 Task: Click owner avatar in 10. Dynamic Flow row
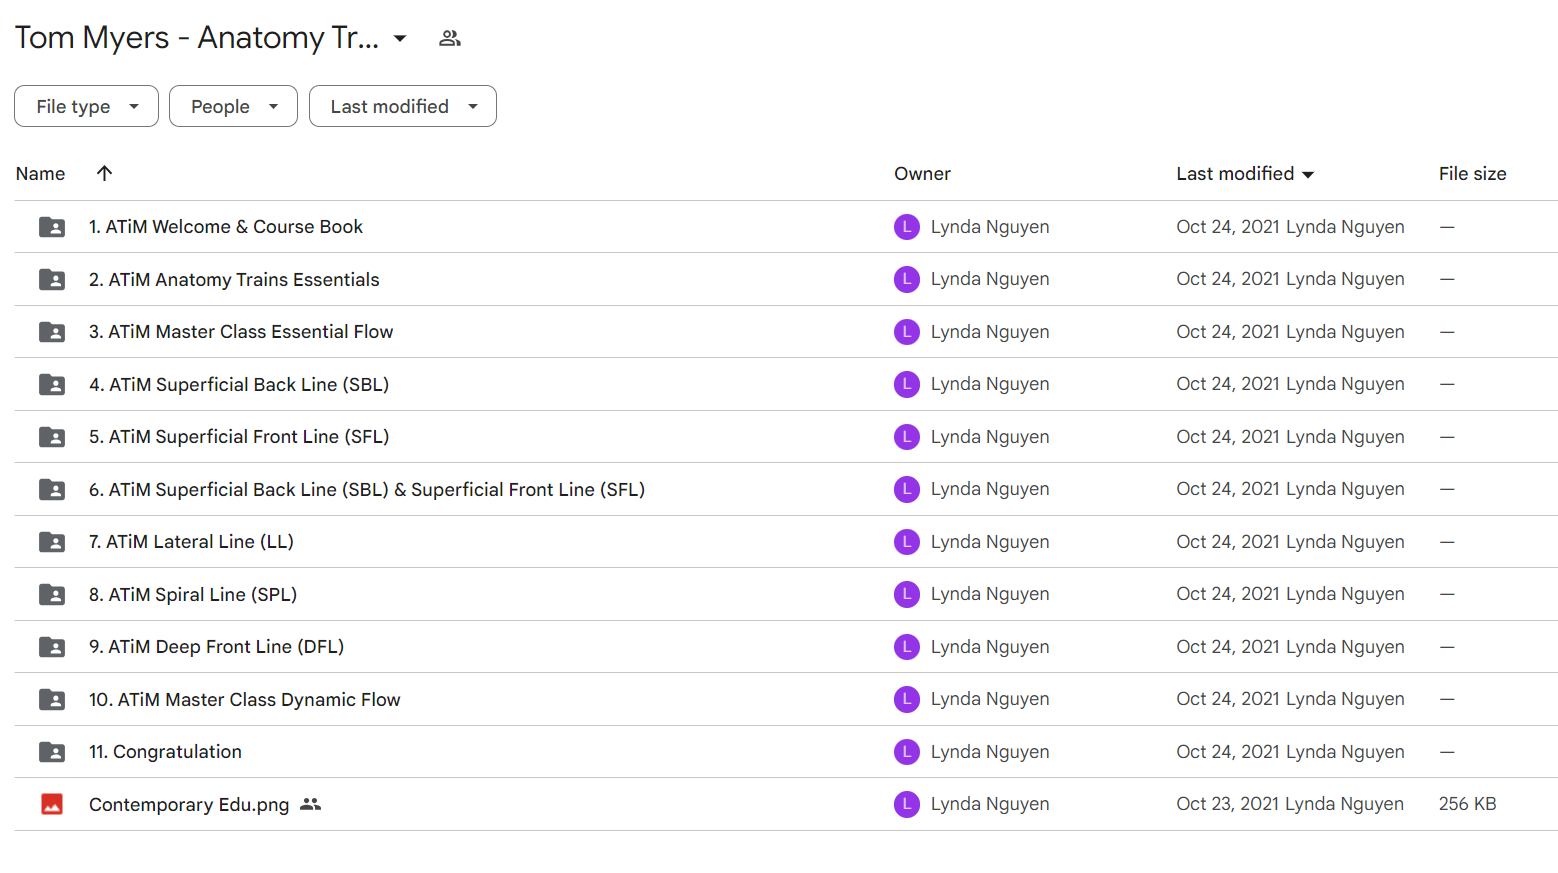[907, 699]
